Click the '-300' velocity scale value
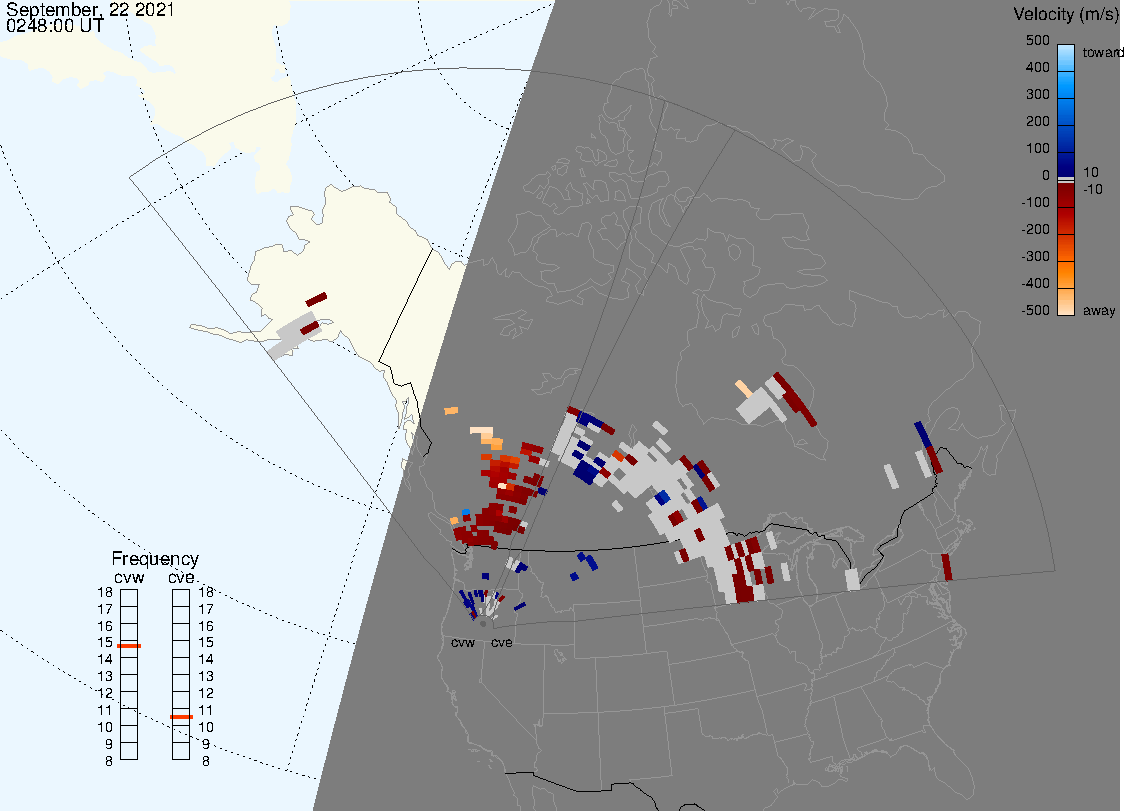Viewport: 1124px width, 811px height. 1036,257
